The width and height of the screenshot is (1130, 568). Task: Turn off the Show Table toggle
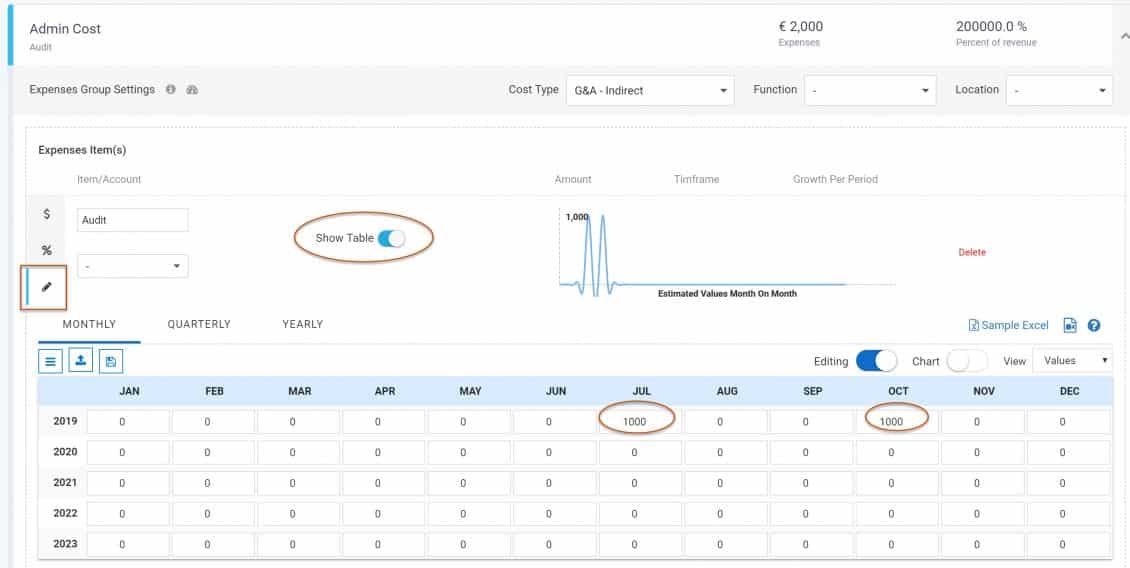[391, 238]
